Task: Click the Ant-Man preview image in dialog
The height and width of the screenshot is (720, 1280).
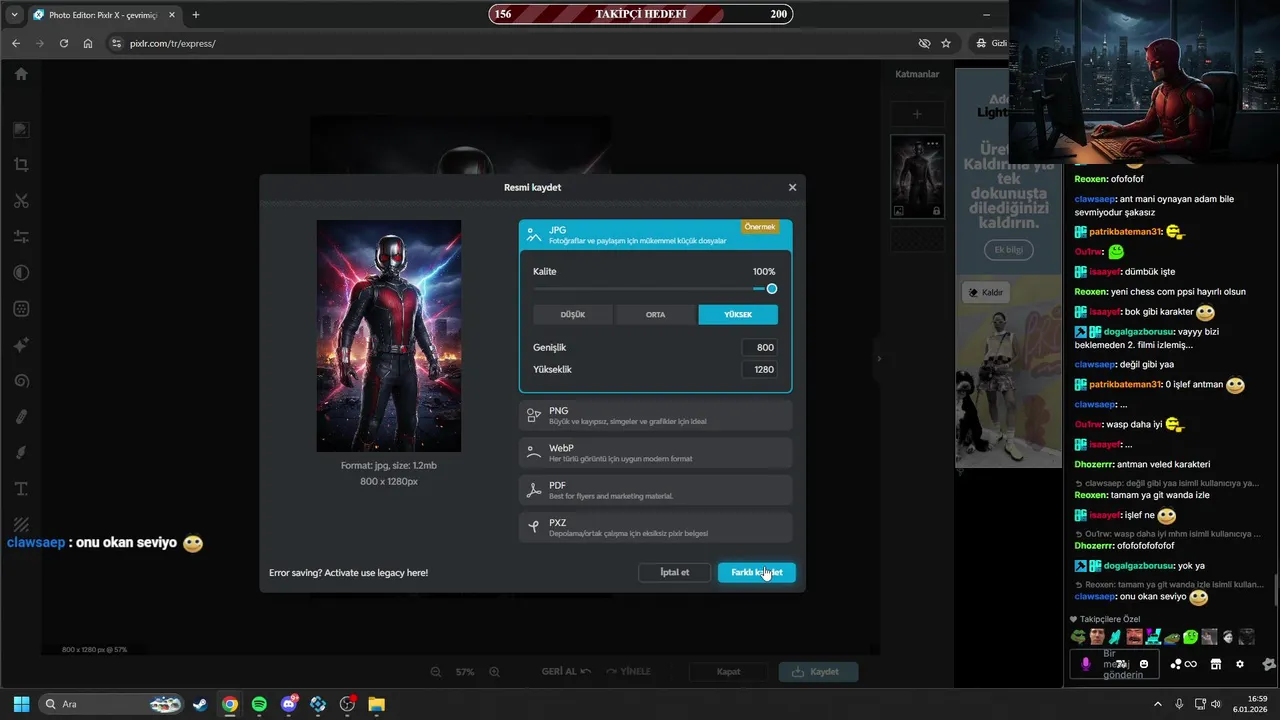Action: (389, 336)
